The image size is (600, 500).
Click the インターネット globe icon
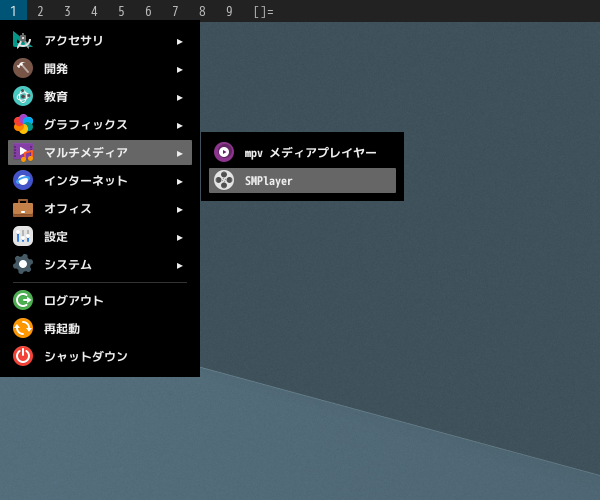tap(23, 180)
